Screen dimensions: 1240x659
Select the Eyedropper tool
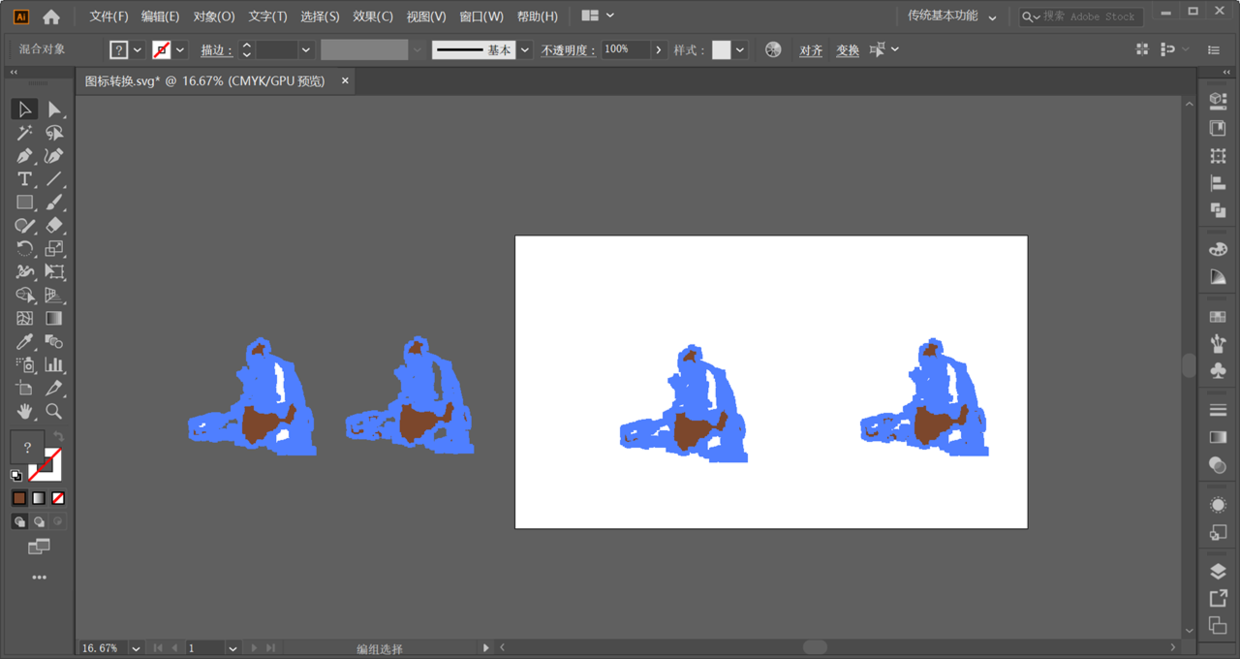click(25, 342)
